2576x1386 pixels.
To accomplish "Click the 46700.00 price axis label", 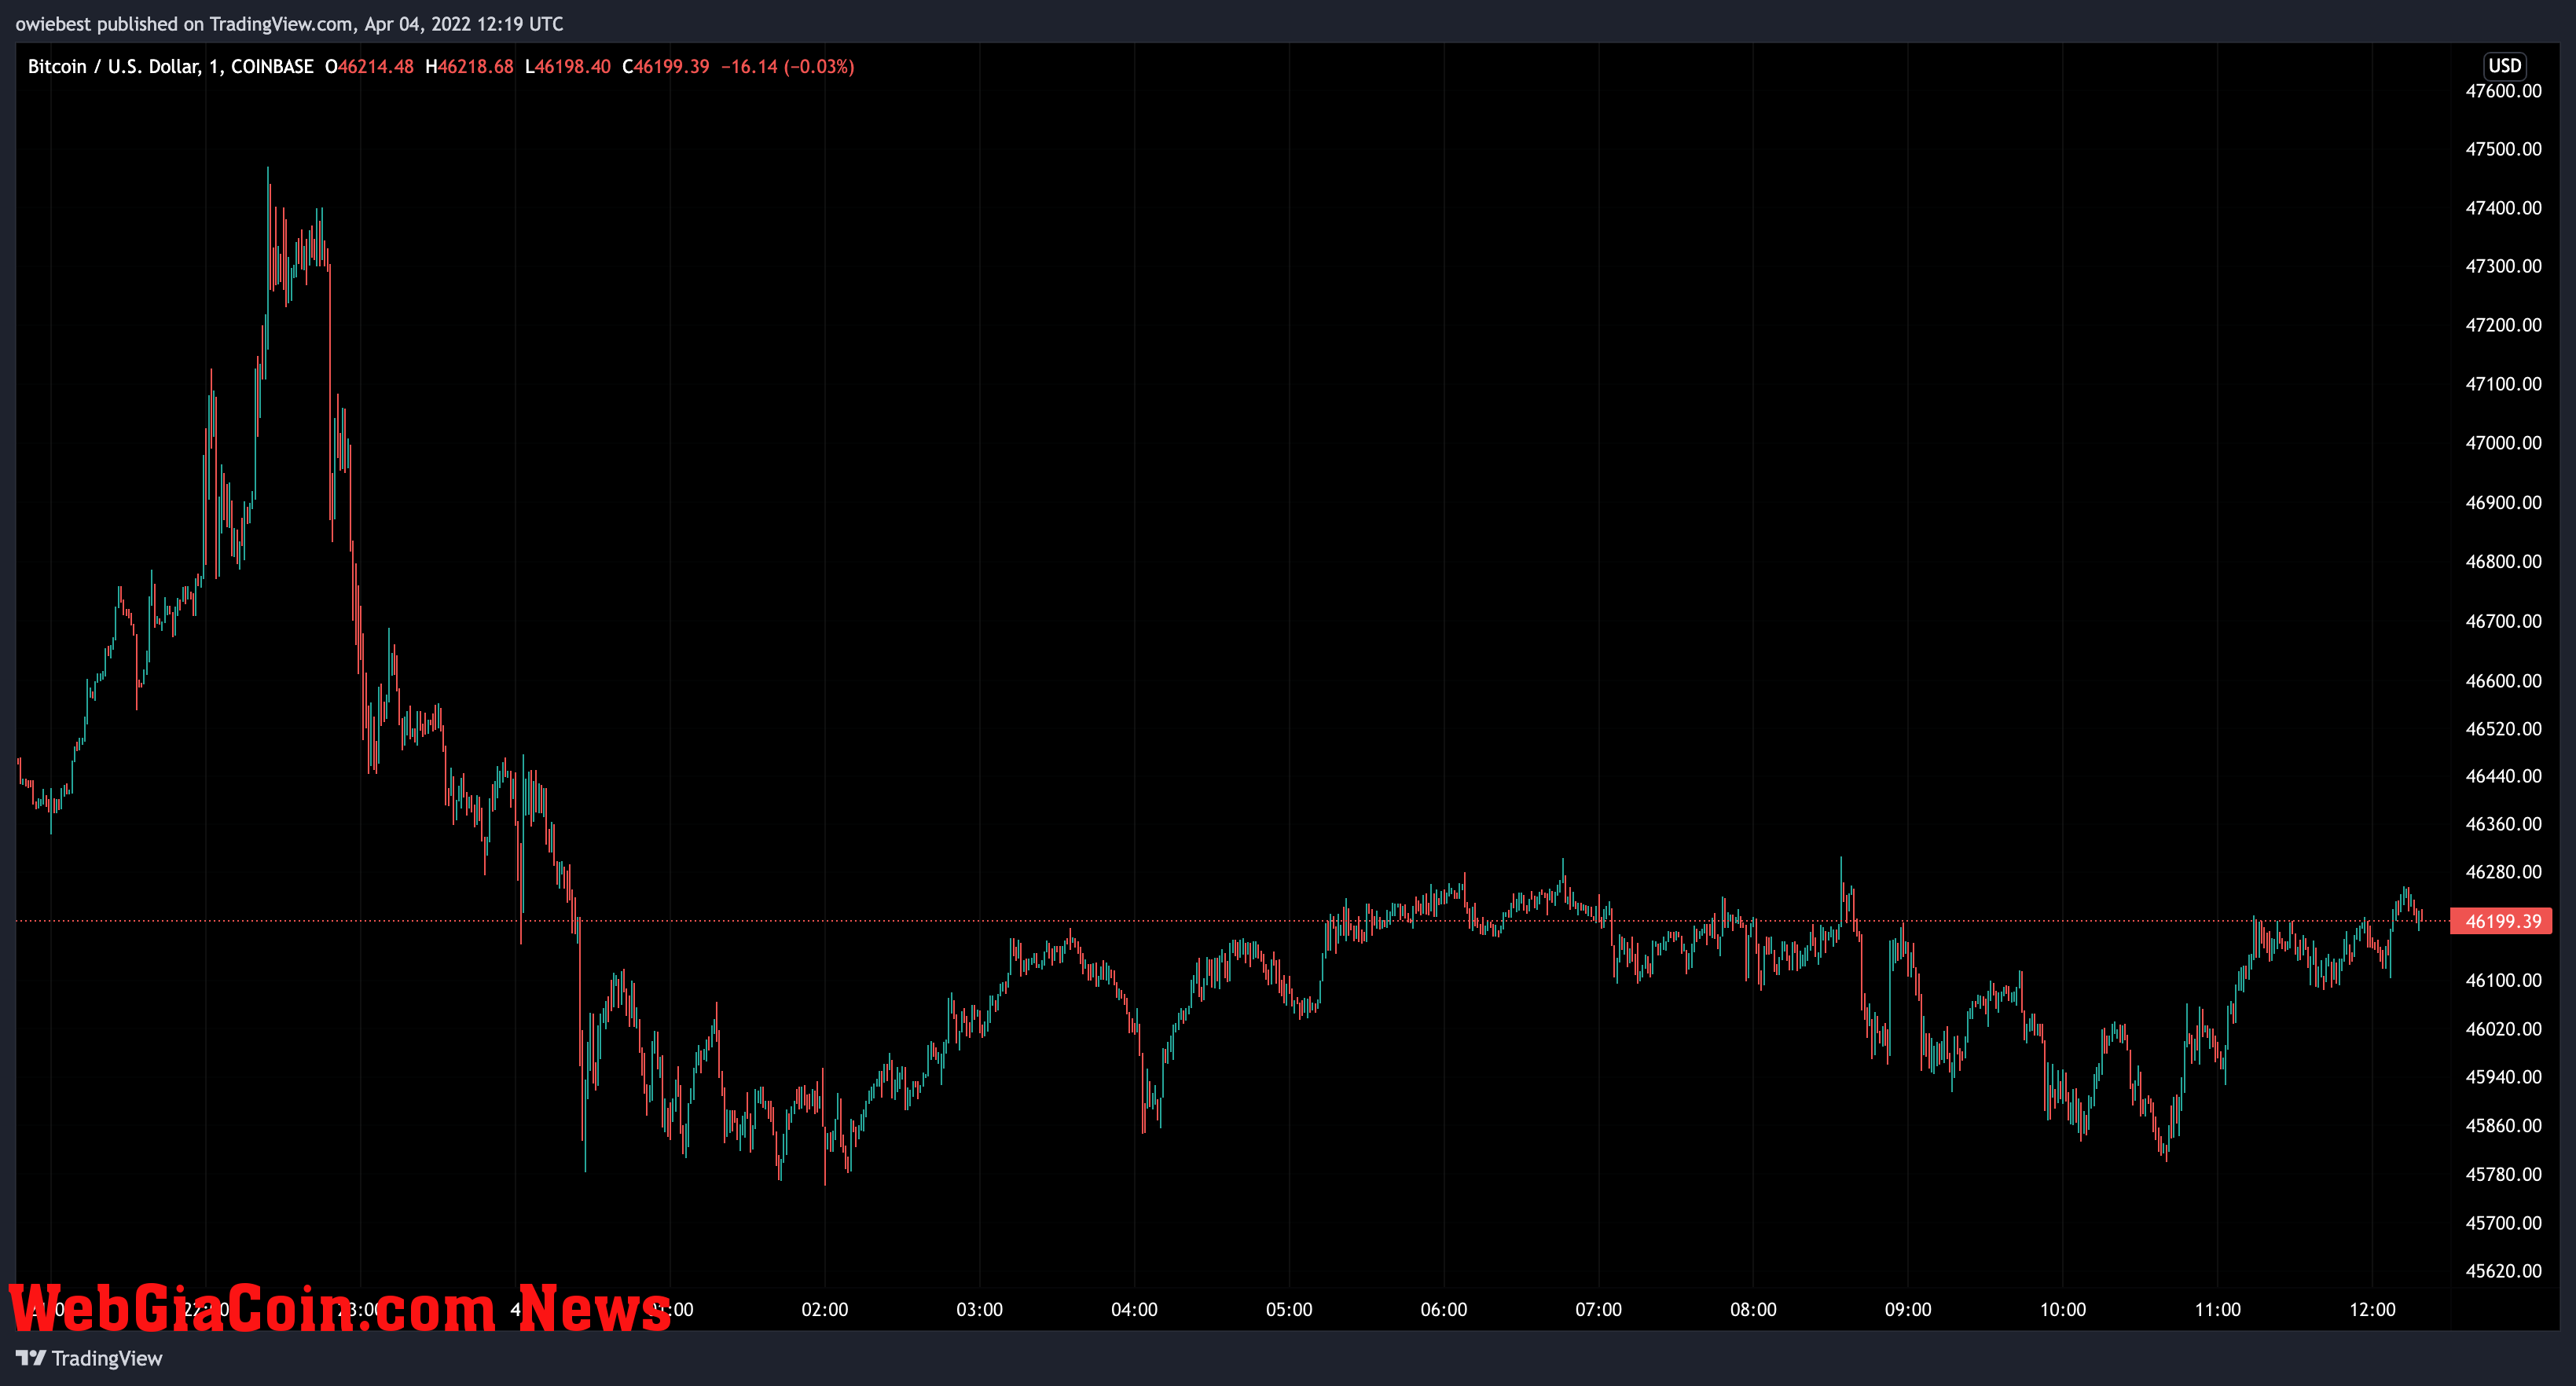I will [2503, 621].
